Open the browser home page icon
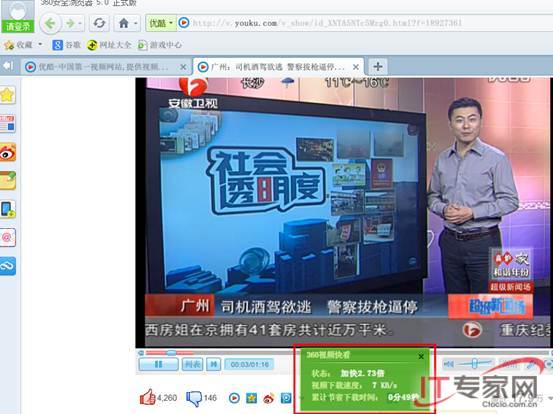553x414 pixels. point(124,23)
